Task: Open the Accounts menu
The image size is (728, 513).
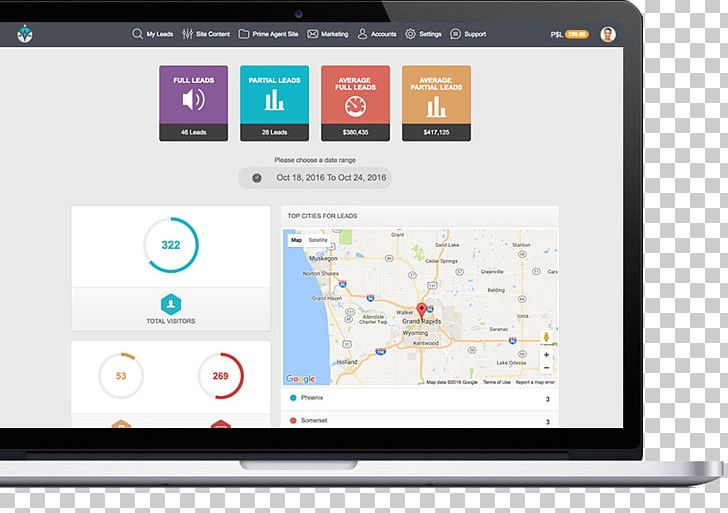Action: click(x=384, y=34)
